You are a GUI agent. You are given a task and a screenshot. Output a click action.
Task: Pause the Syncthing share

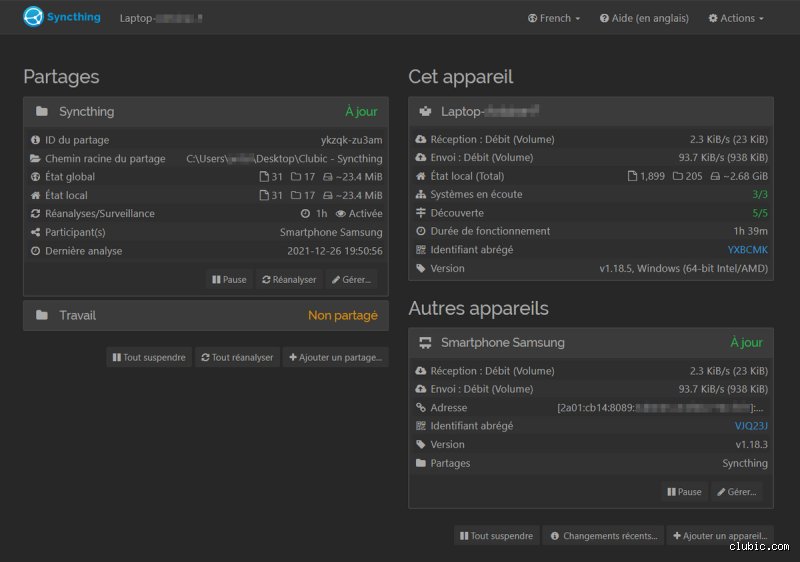tap(229, 279)
